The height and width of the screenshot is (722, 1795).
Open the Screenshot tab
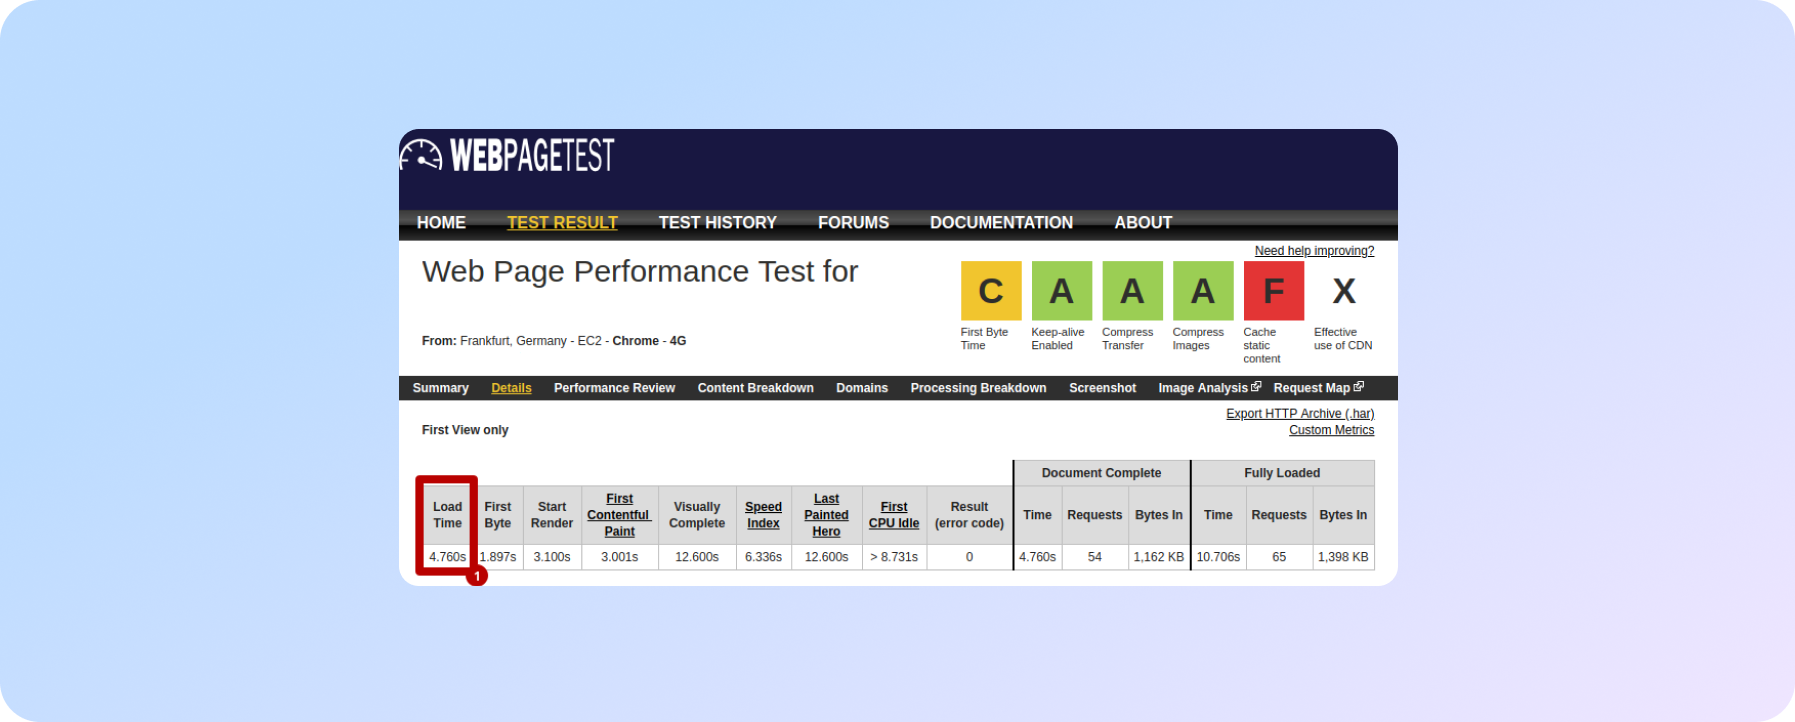(1102, 388)
